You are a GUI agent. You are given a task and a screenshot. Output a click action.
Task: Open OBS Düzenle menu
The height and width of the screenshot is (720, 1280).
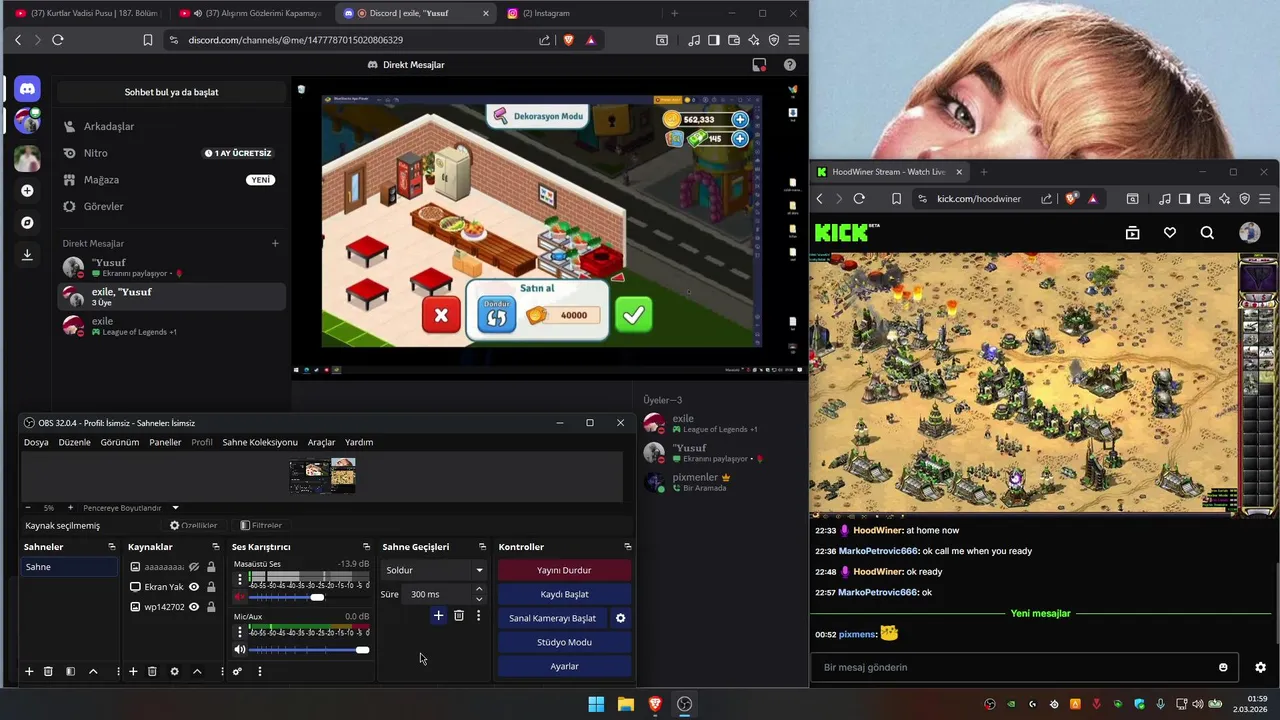[x=74, y=442]
